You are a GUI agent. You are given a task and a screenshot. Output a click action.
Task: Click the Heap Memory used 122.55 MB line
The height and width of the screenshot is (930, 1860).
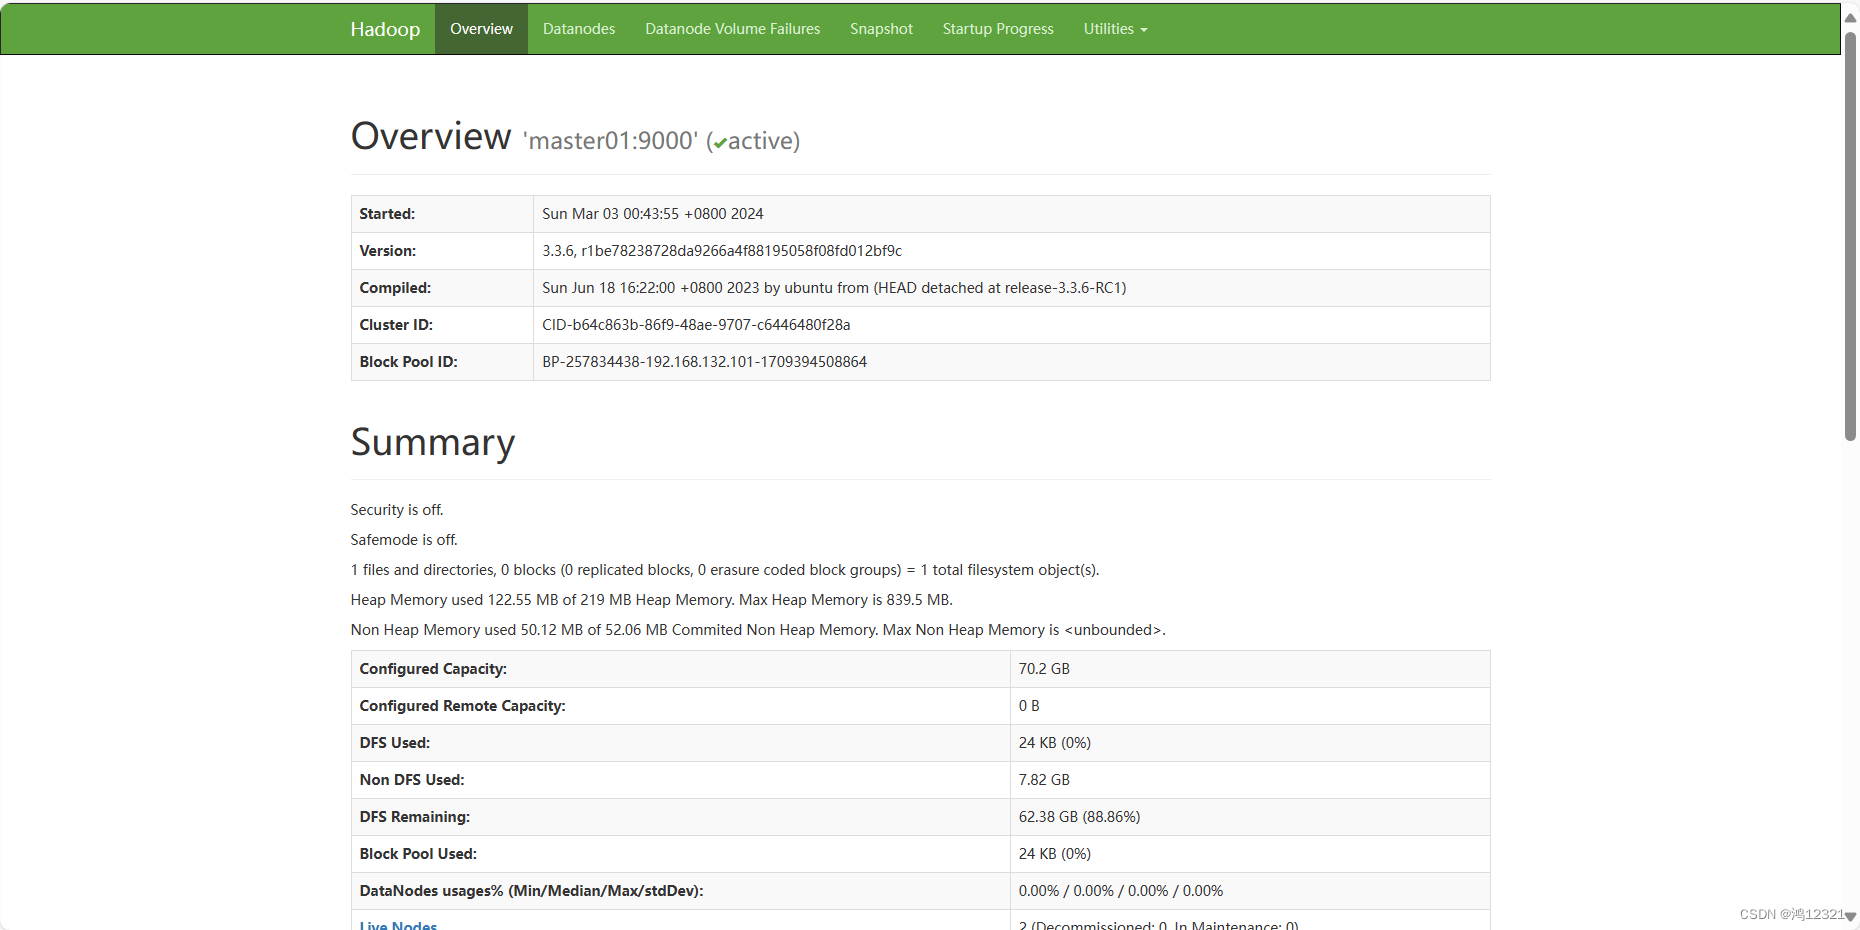(x=652, y=600)
